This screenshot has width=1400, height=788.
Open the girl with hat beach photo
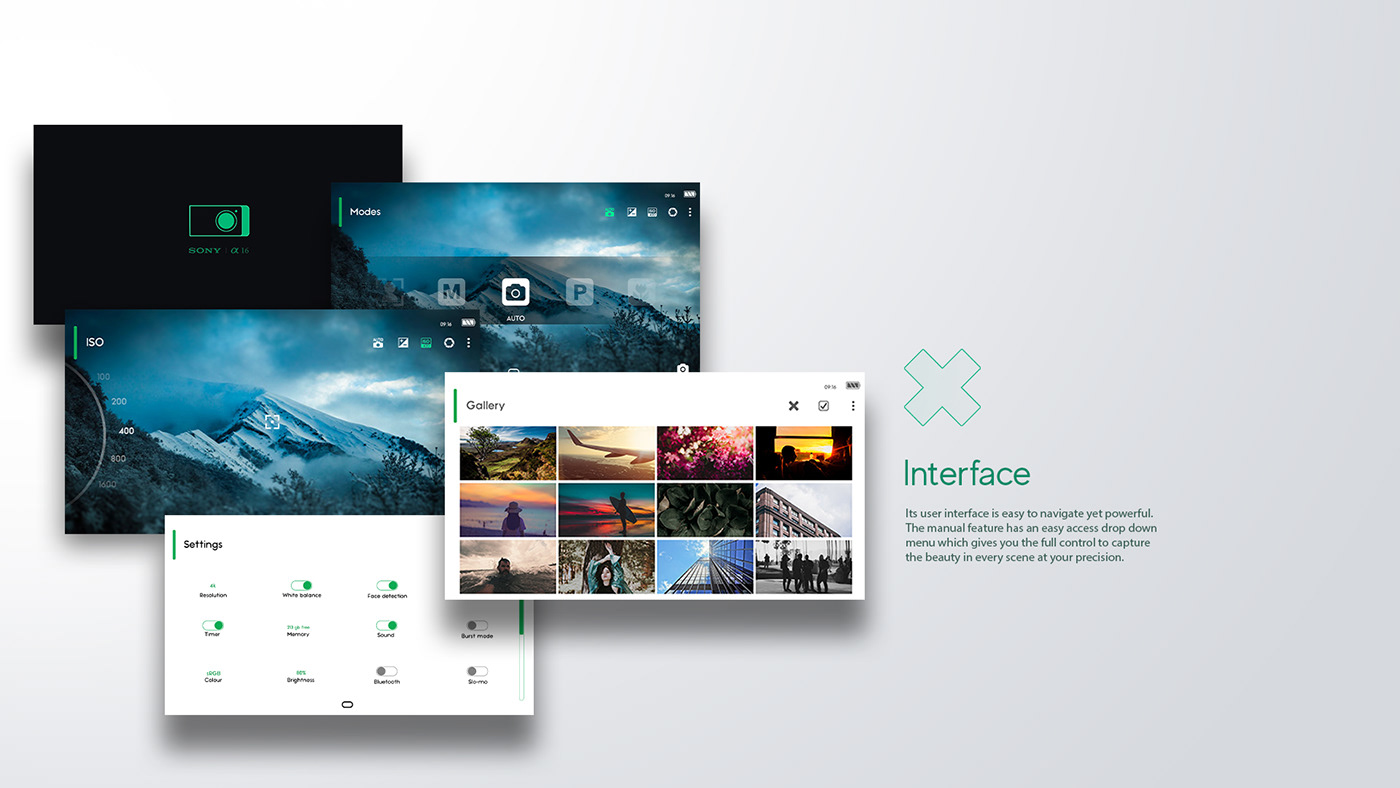point(508,510)
